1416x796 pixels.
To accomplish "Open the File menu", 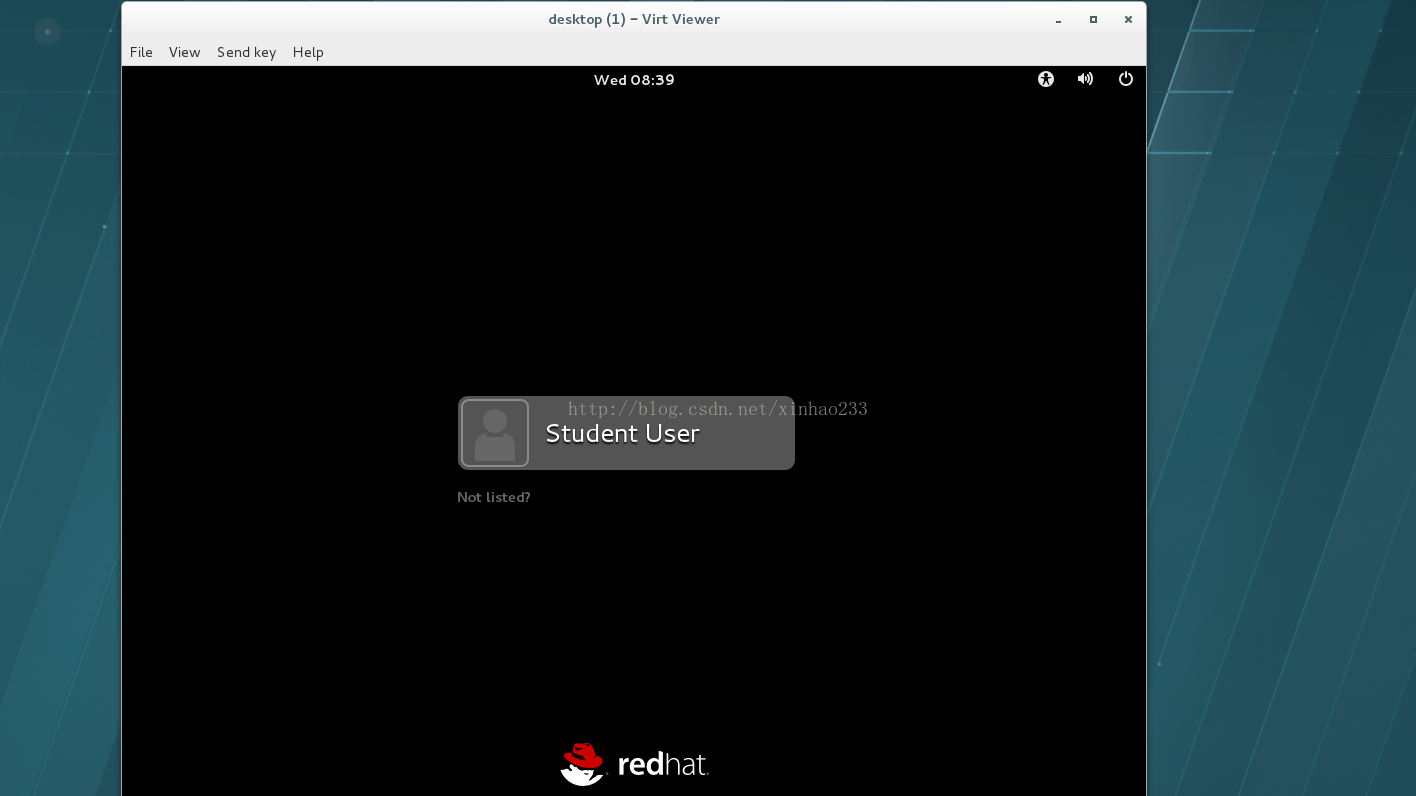I will click(141, 52).
